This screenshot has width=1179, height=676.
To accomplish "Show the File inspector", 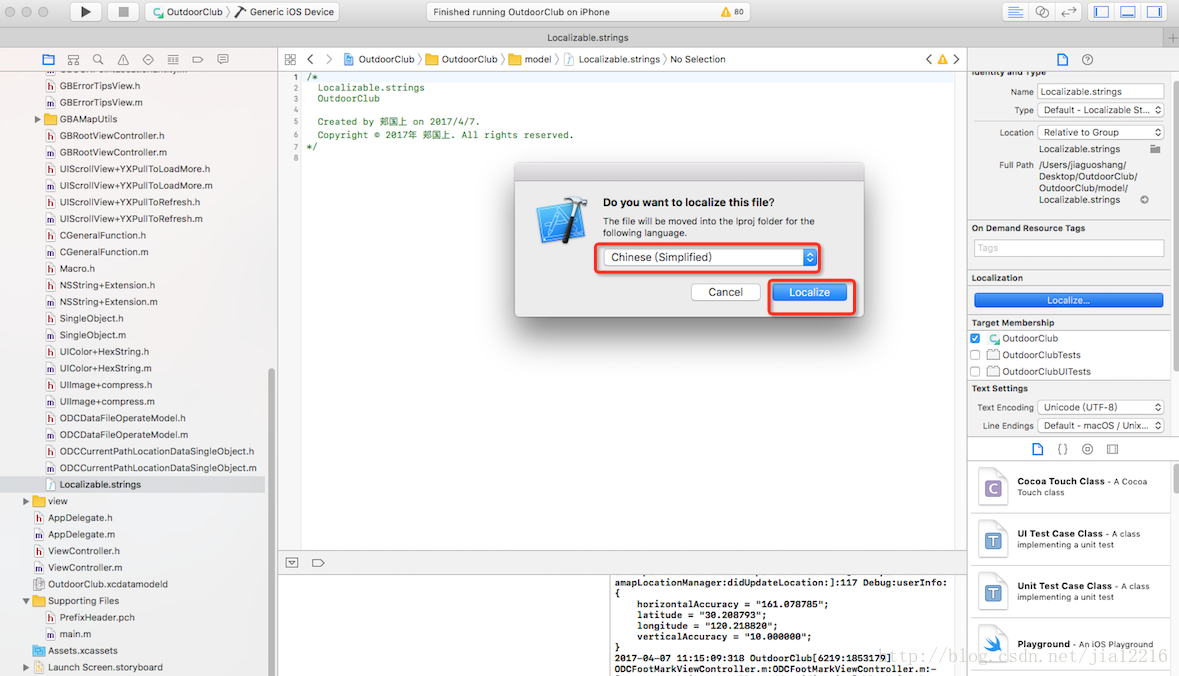I will click(1062, 59).
